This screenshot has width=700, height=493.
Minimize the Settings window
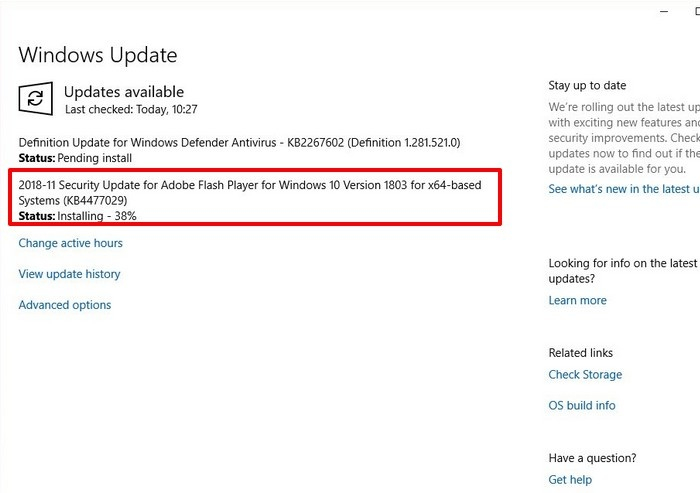(x=663, y=10)
